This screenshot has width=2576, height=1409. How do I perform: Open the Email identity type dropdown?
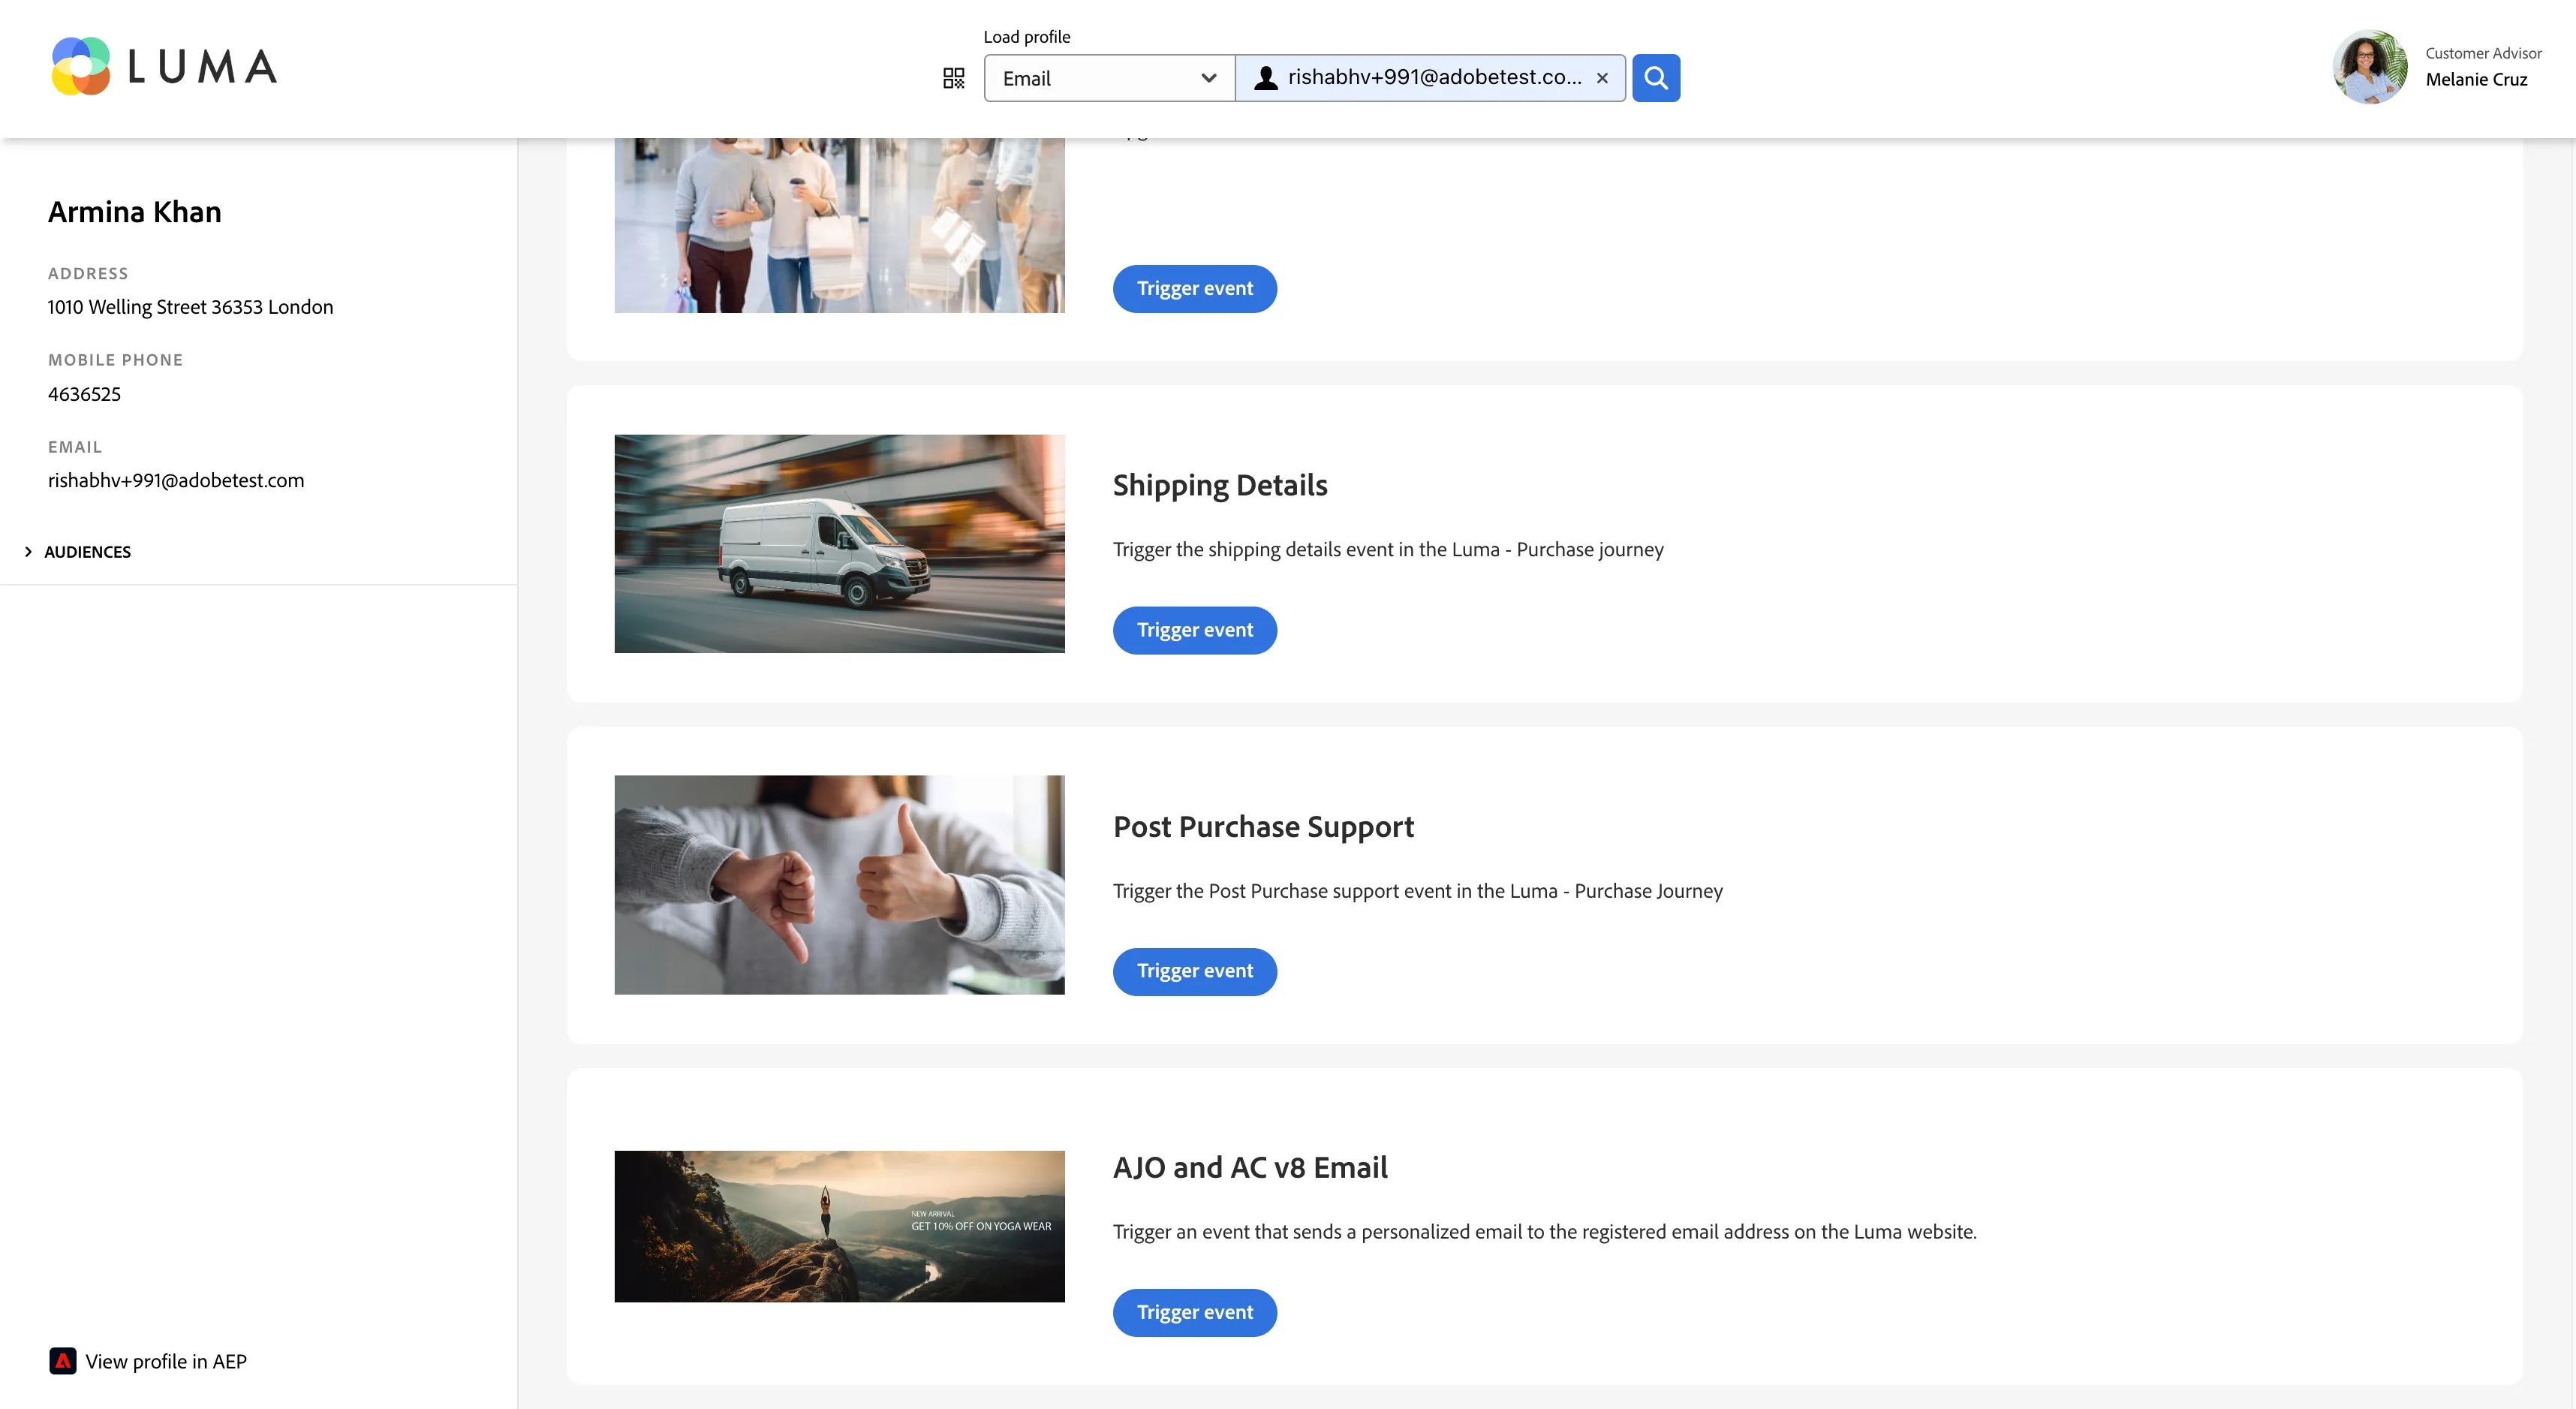1110,78
